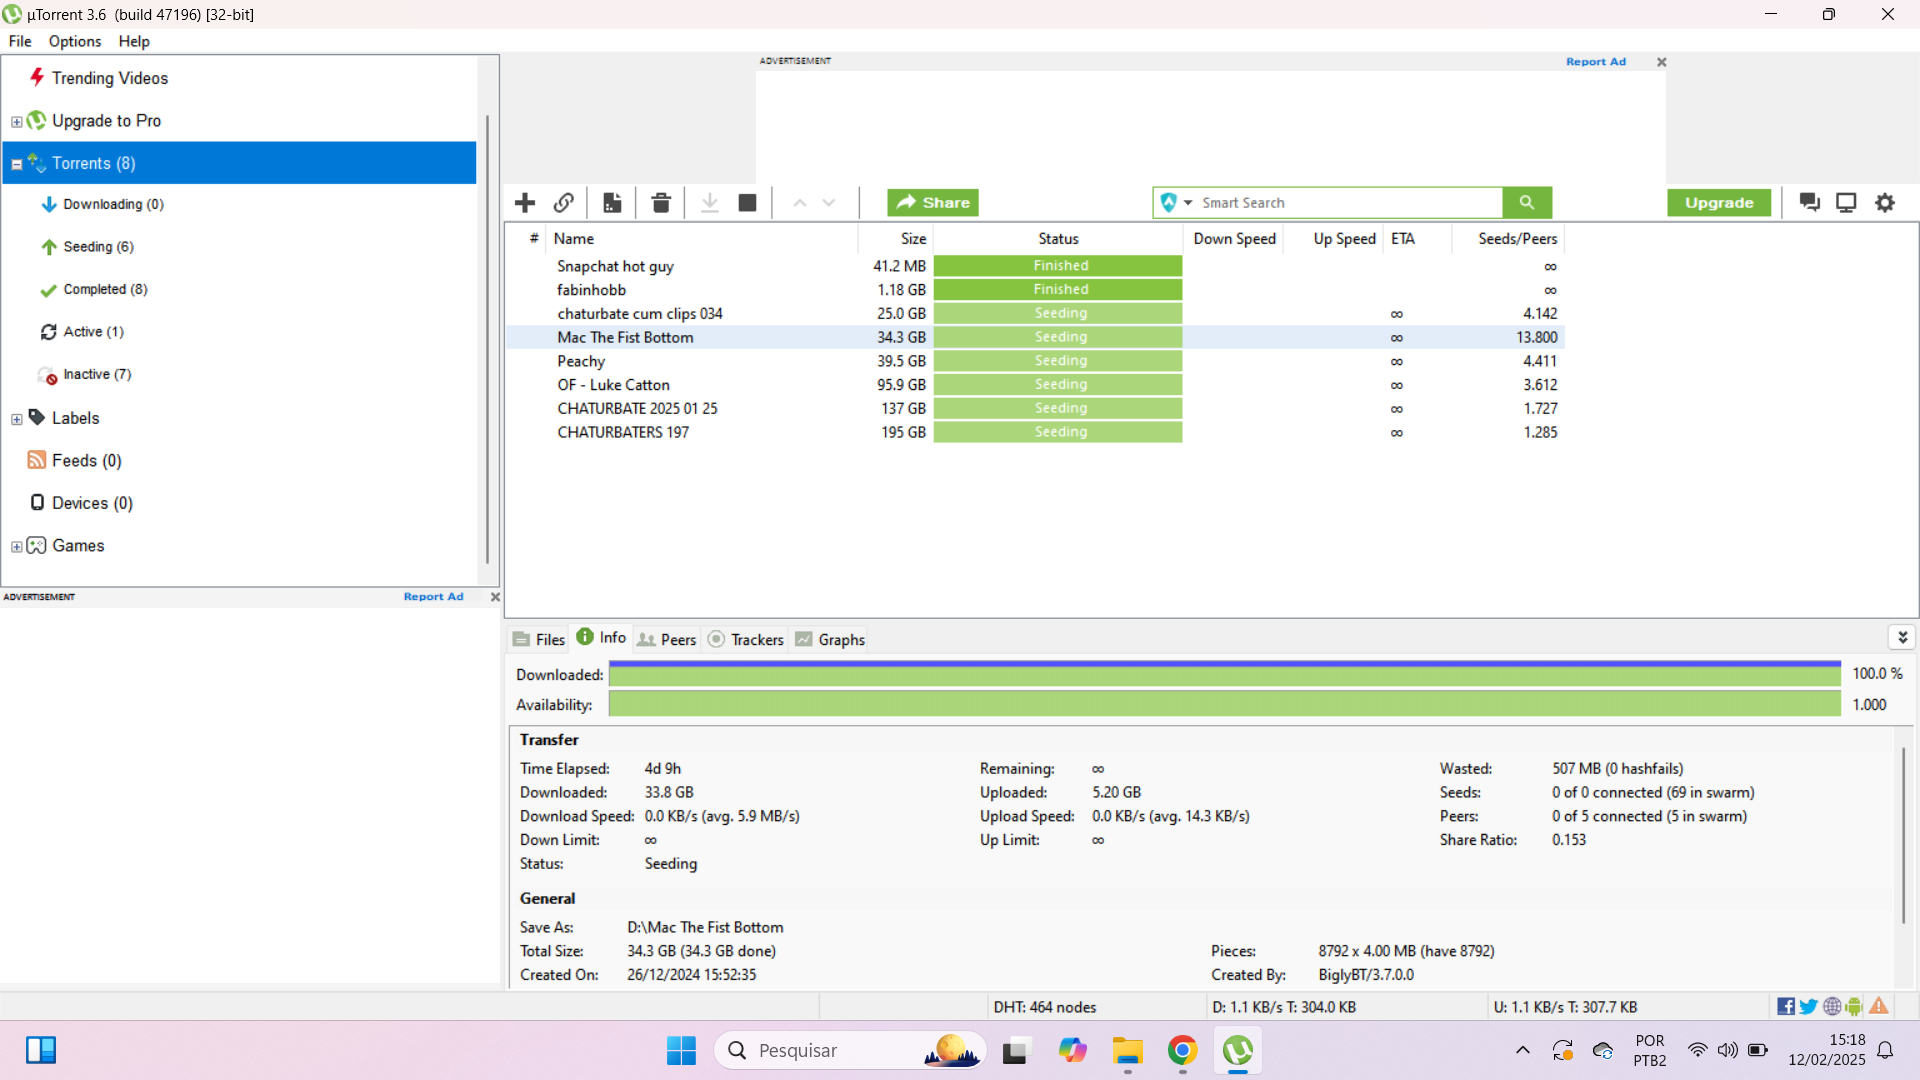Select the Seeding (6) sidebar filter
Viewport: 1920px width, 1080px height.
click(x=98, y=247)
